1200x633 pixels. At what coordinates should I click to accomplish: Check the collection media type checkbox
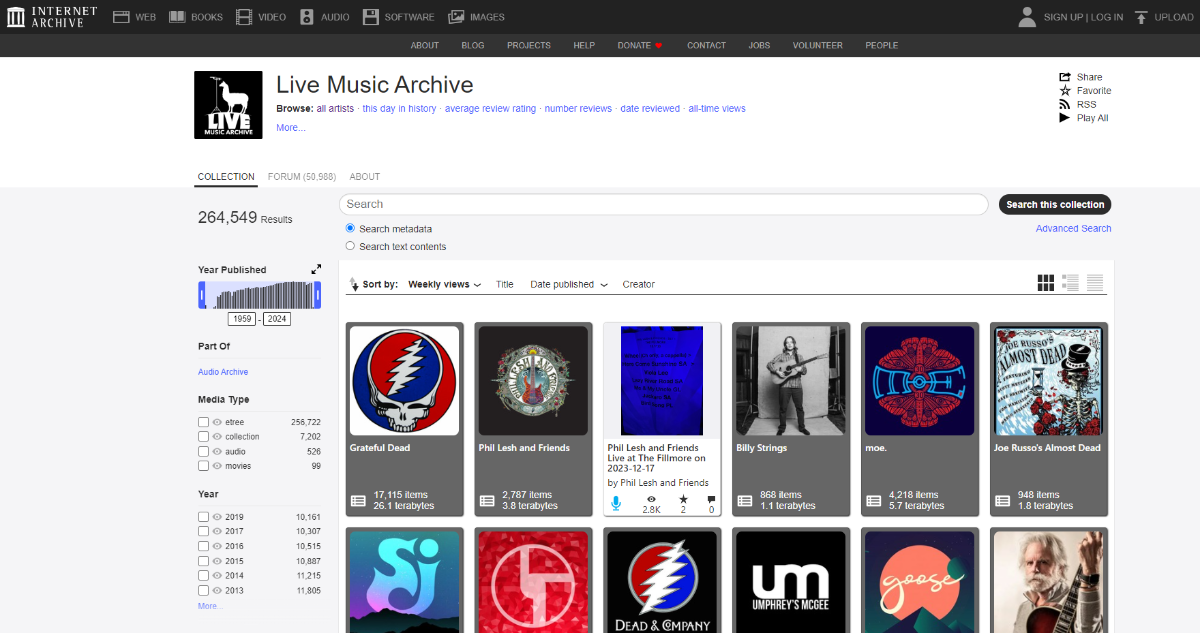[x=203, y=437]
